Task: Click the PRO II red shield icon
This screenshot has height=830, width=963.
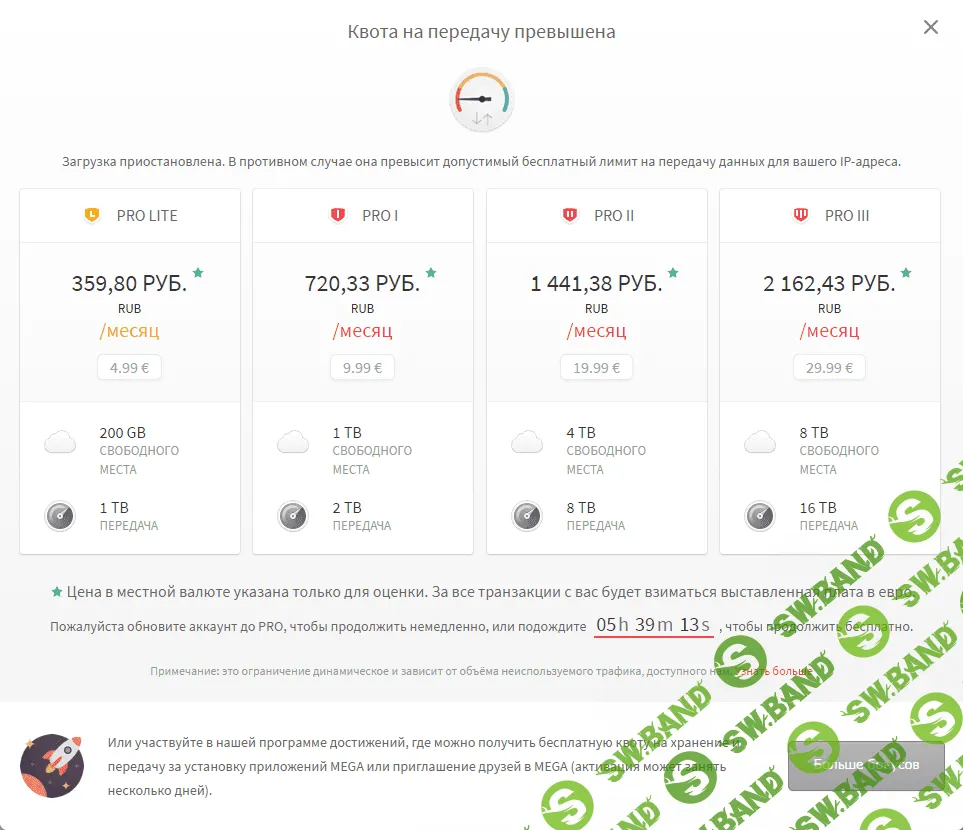Action: pos(570,215)
